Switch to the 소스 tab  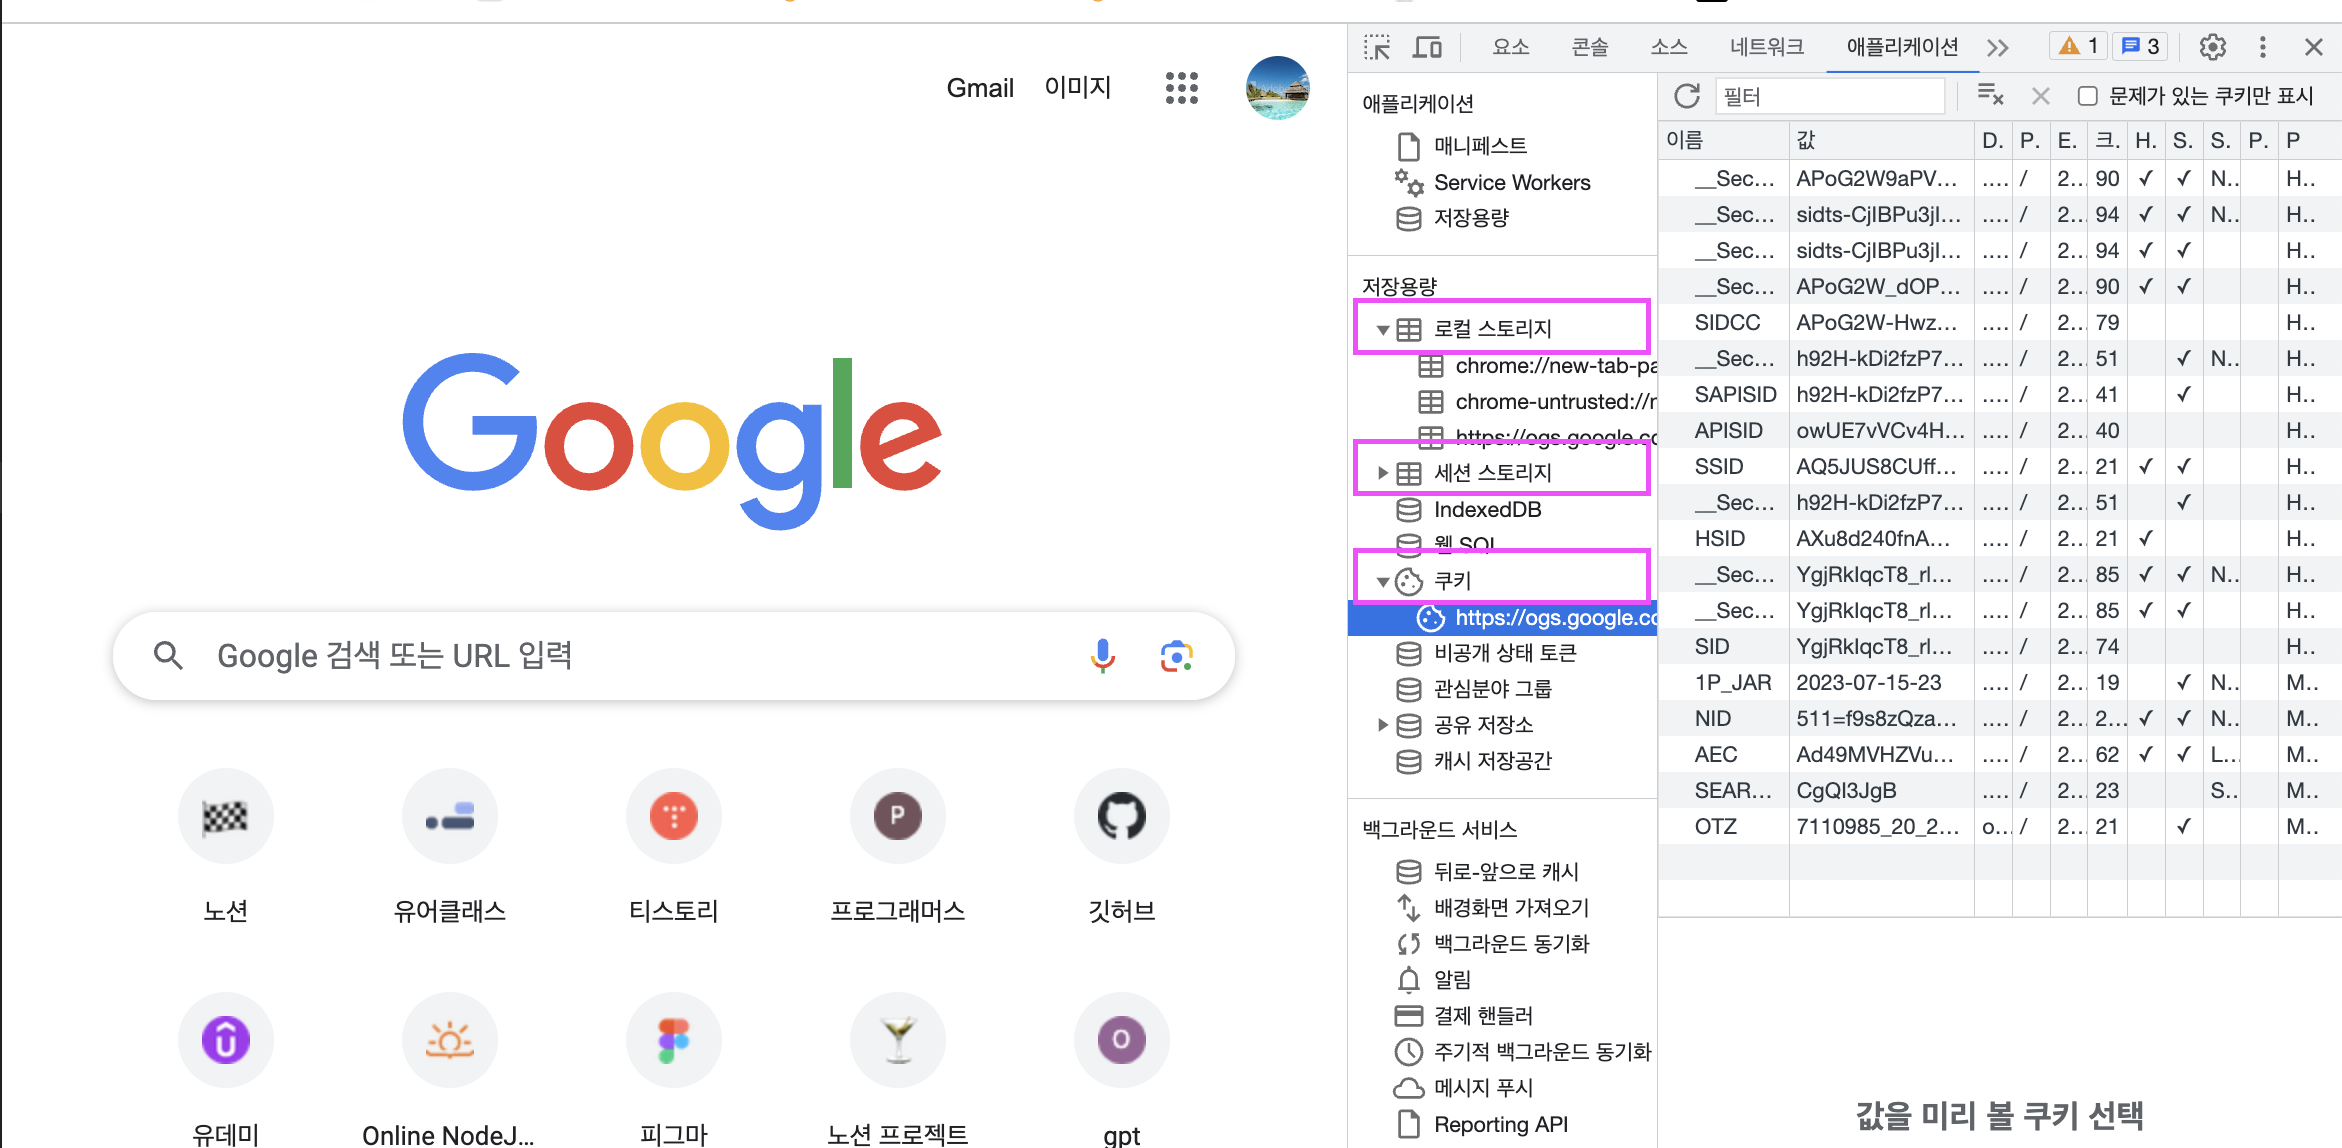(x=1668, y=47)
